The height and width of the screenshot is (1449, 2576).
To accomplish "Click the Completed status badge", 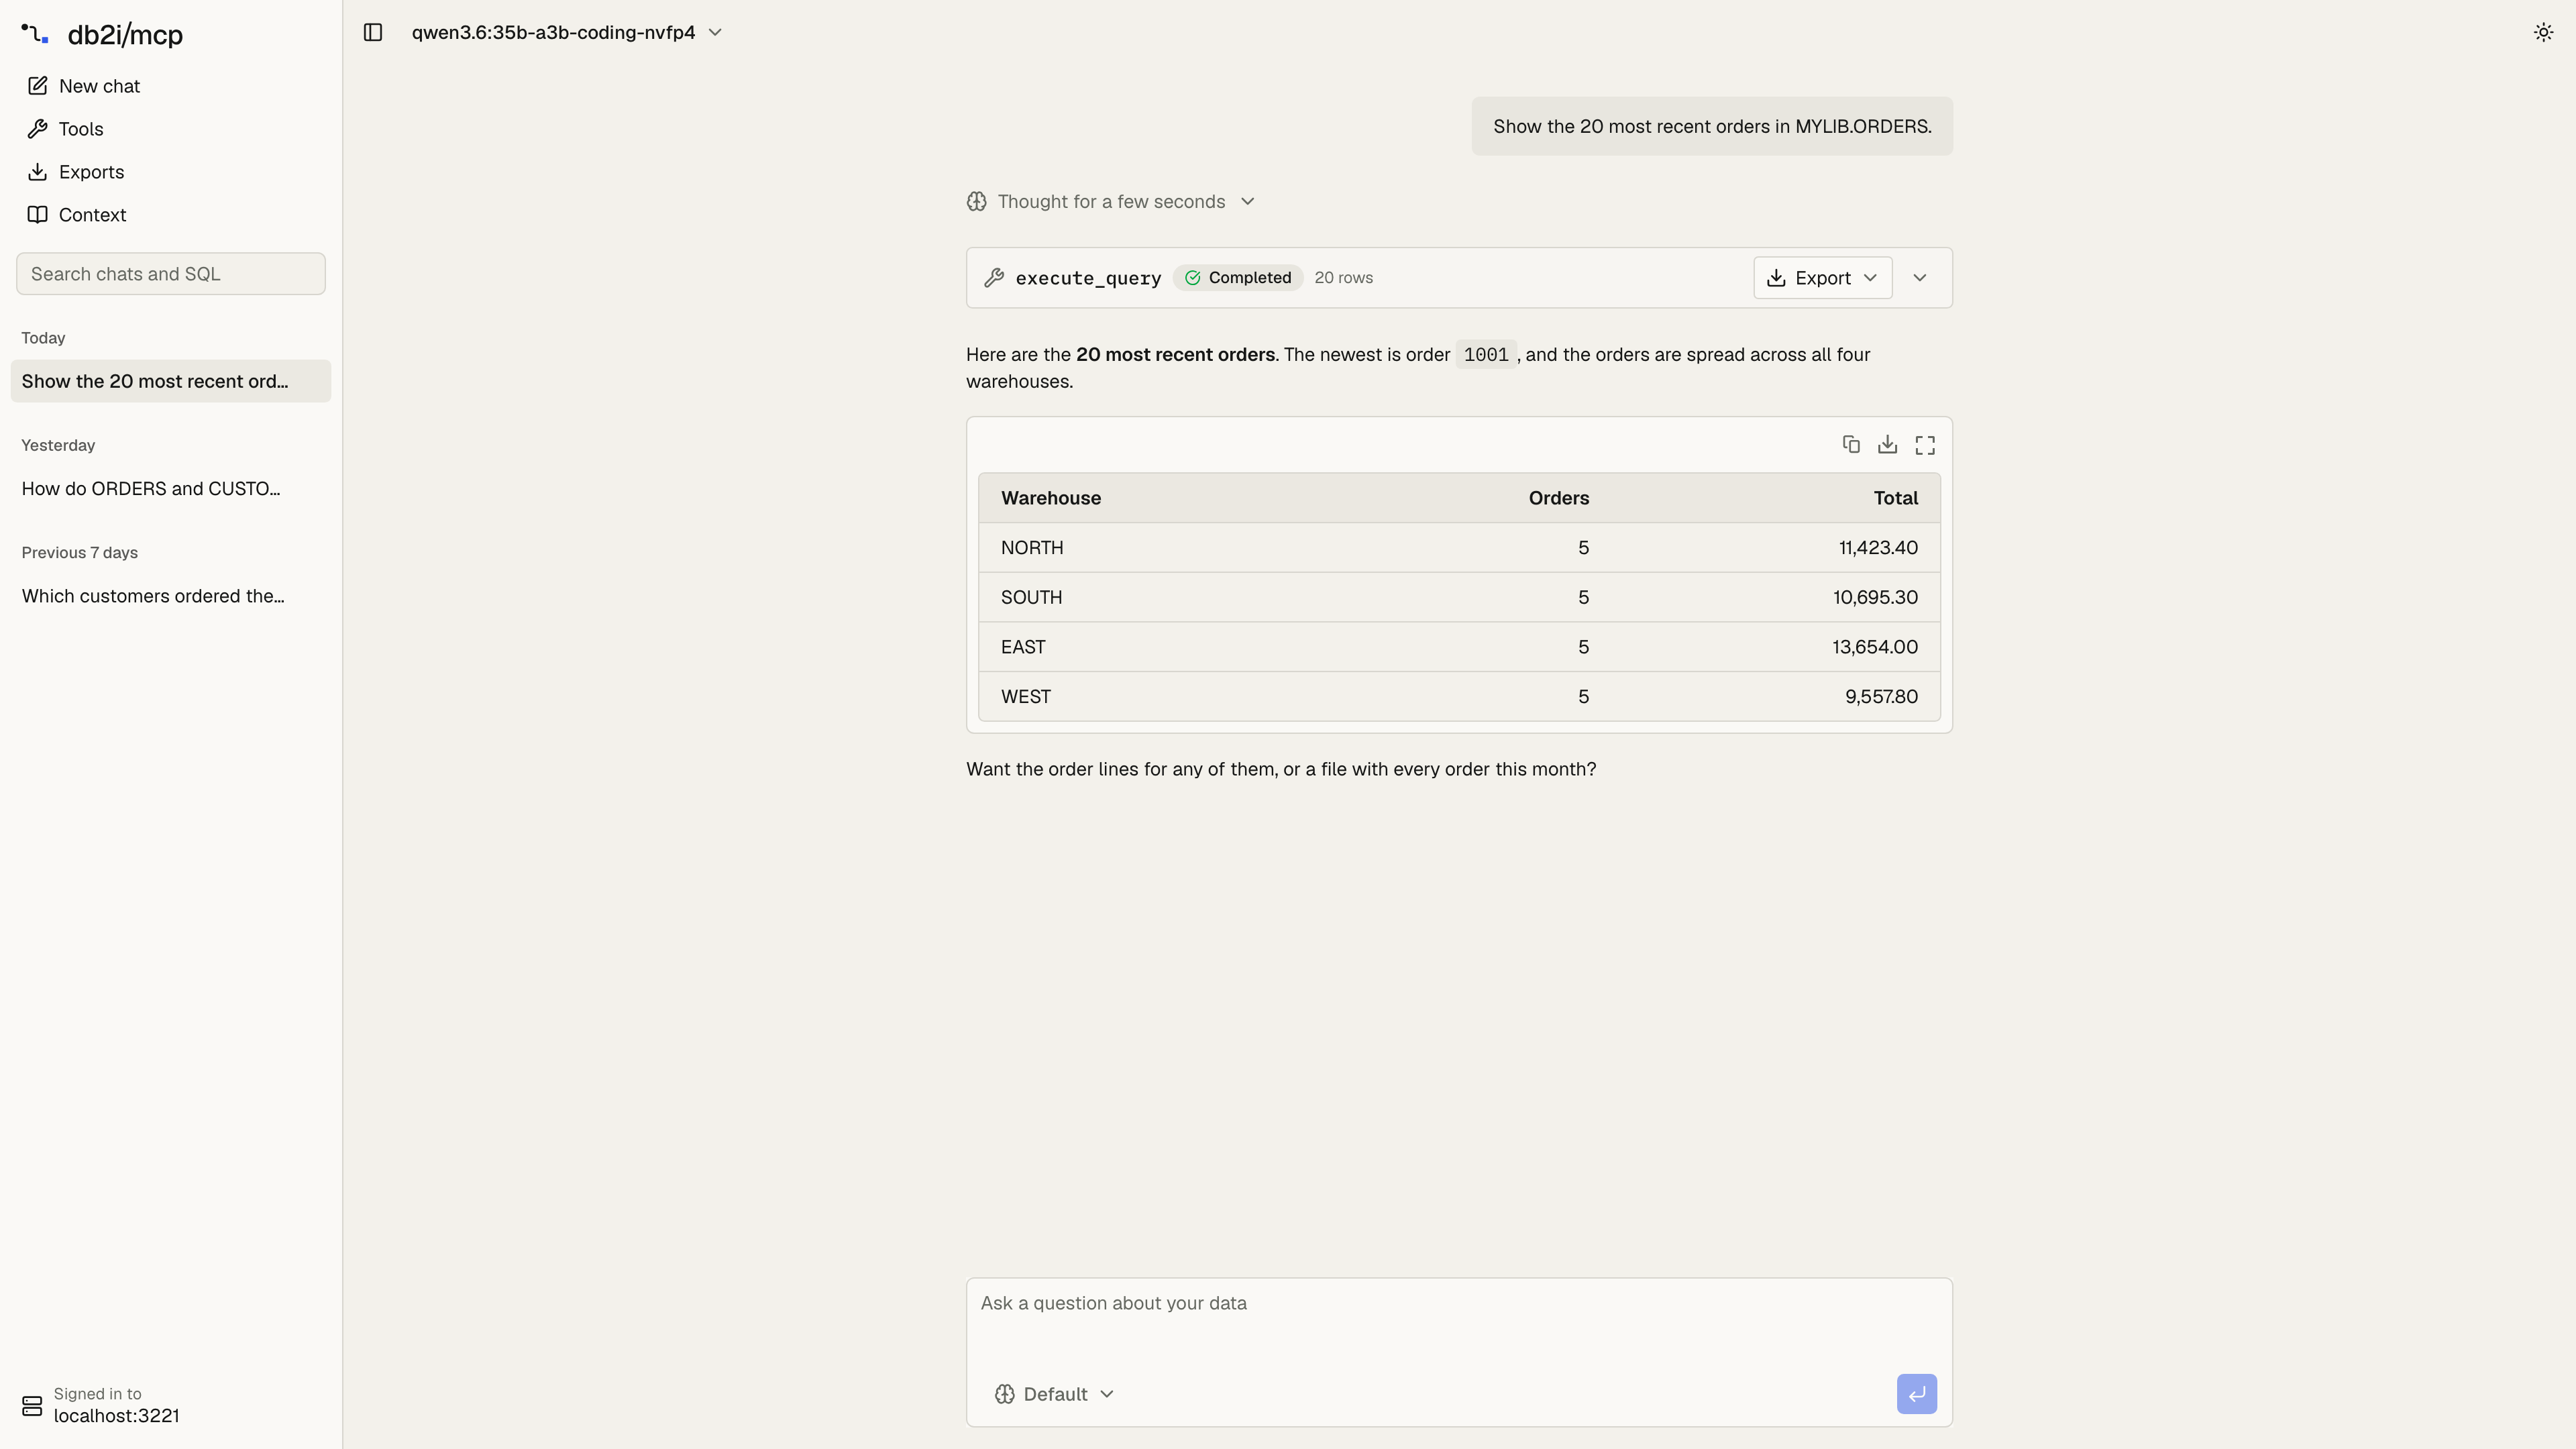I will point(1238,278).
